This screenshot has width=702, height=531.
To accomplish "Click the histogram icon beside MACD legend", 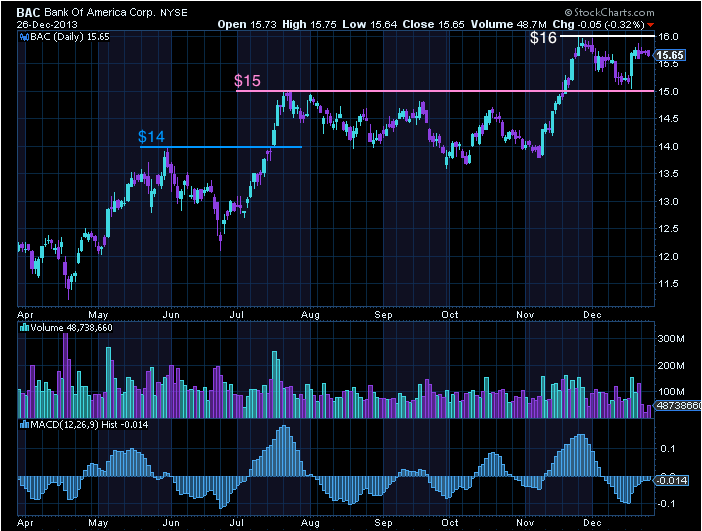I will click(24, 424).
